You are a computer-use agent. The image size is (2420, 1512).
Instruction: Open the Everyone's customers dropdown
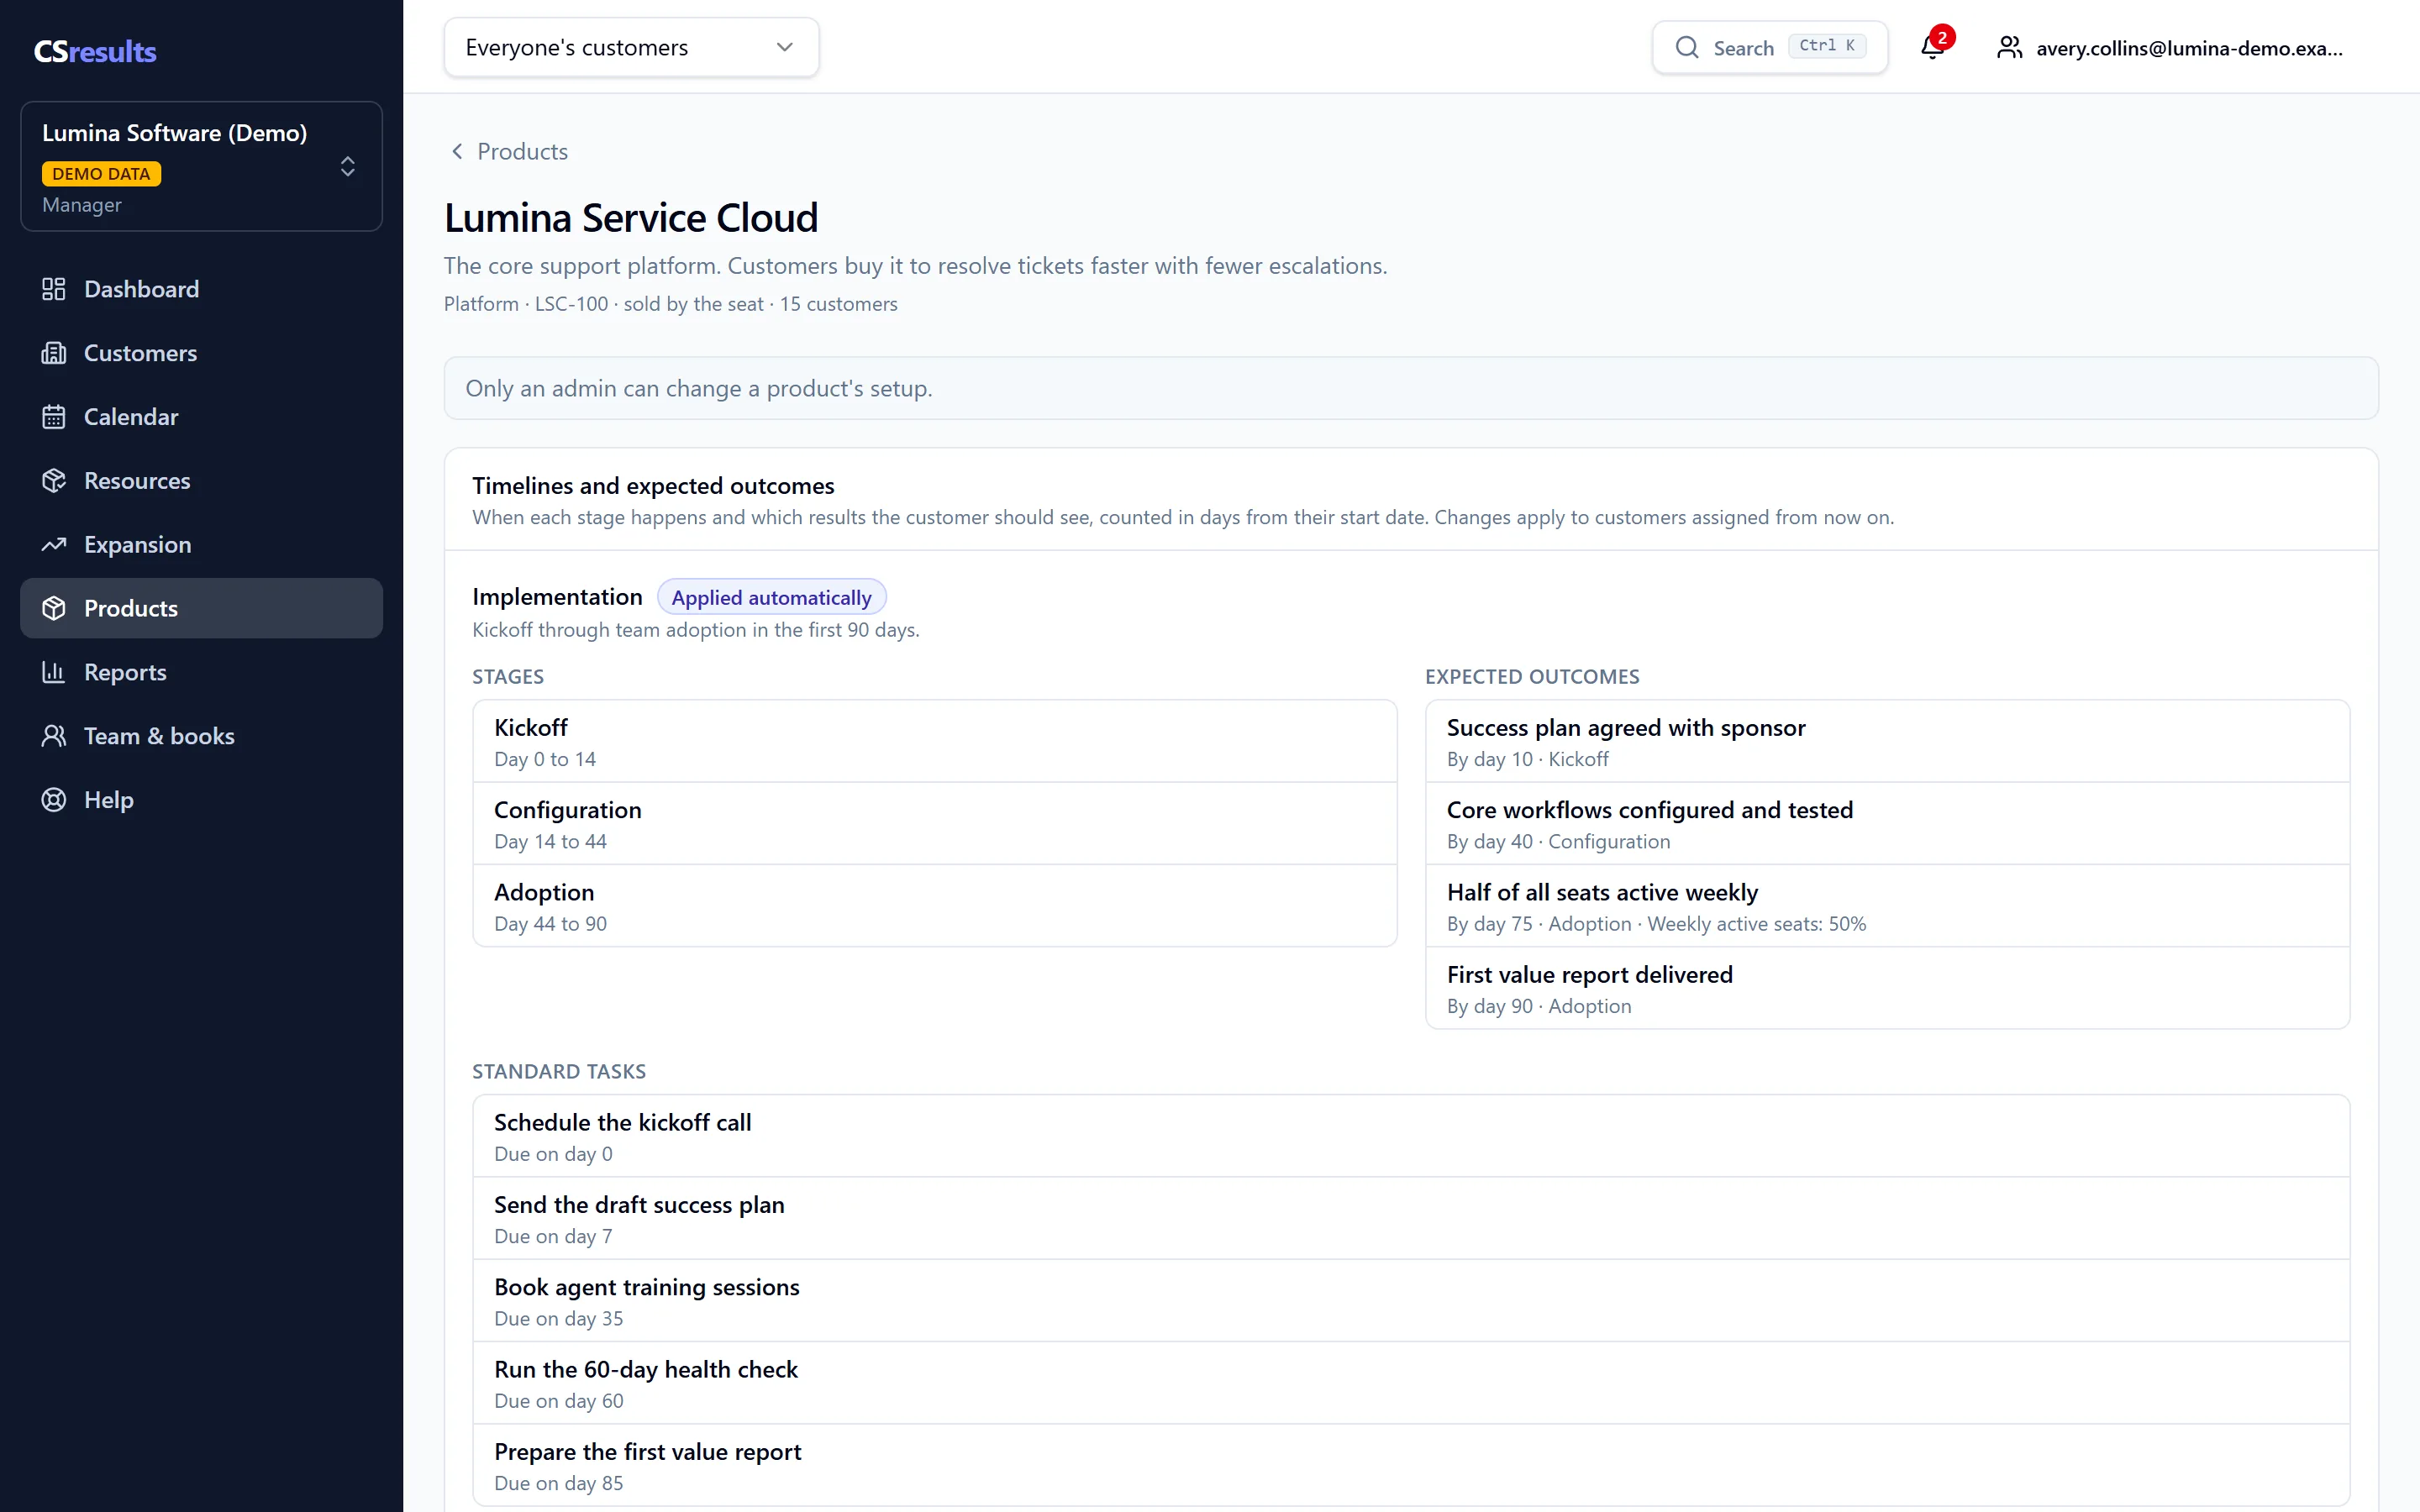pyautogui.click(x=631, y=47)
